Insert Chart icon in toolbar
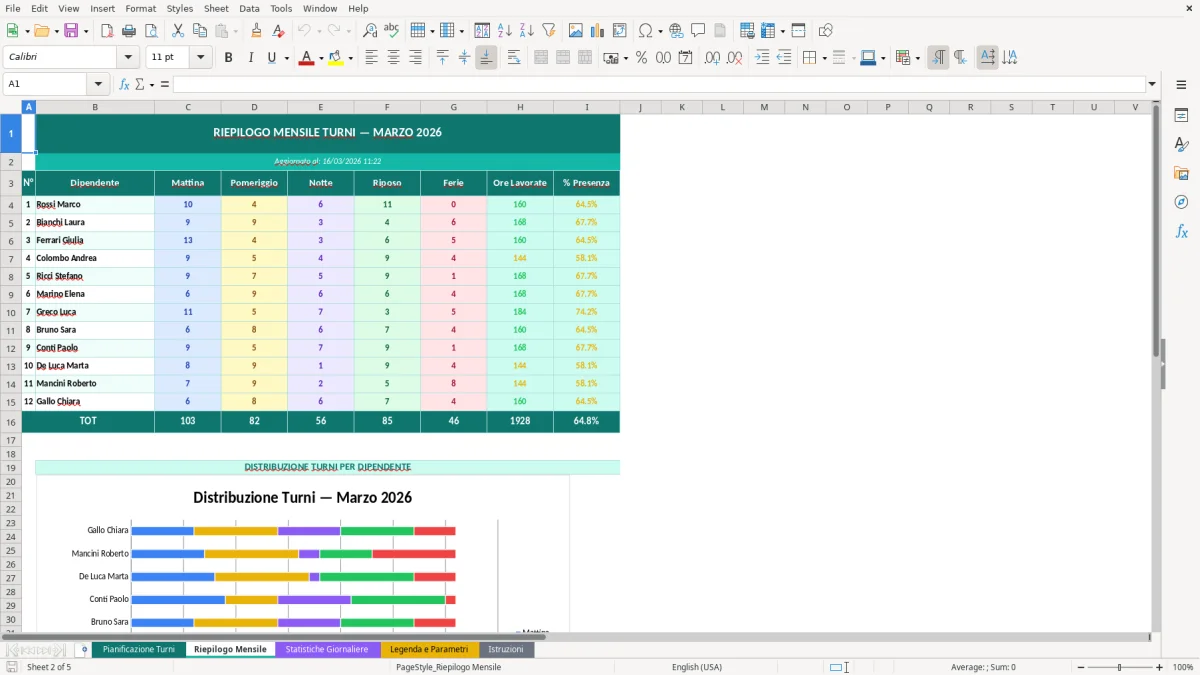Image resolution: width=1200 pixels, height=675 pixels. pos(597,31)
